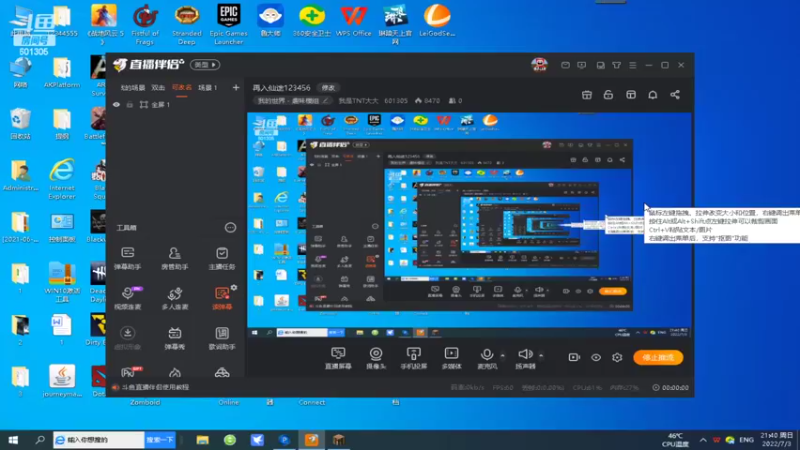800x450 pixels.
Task: Show hidden system tray icons chevron
Action: [703, 440]
